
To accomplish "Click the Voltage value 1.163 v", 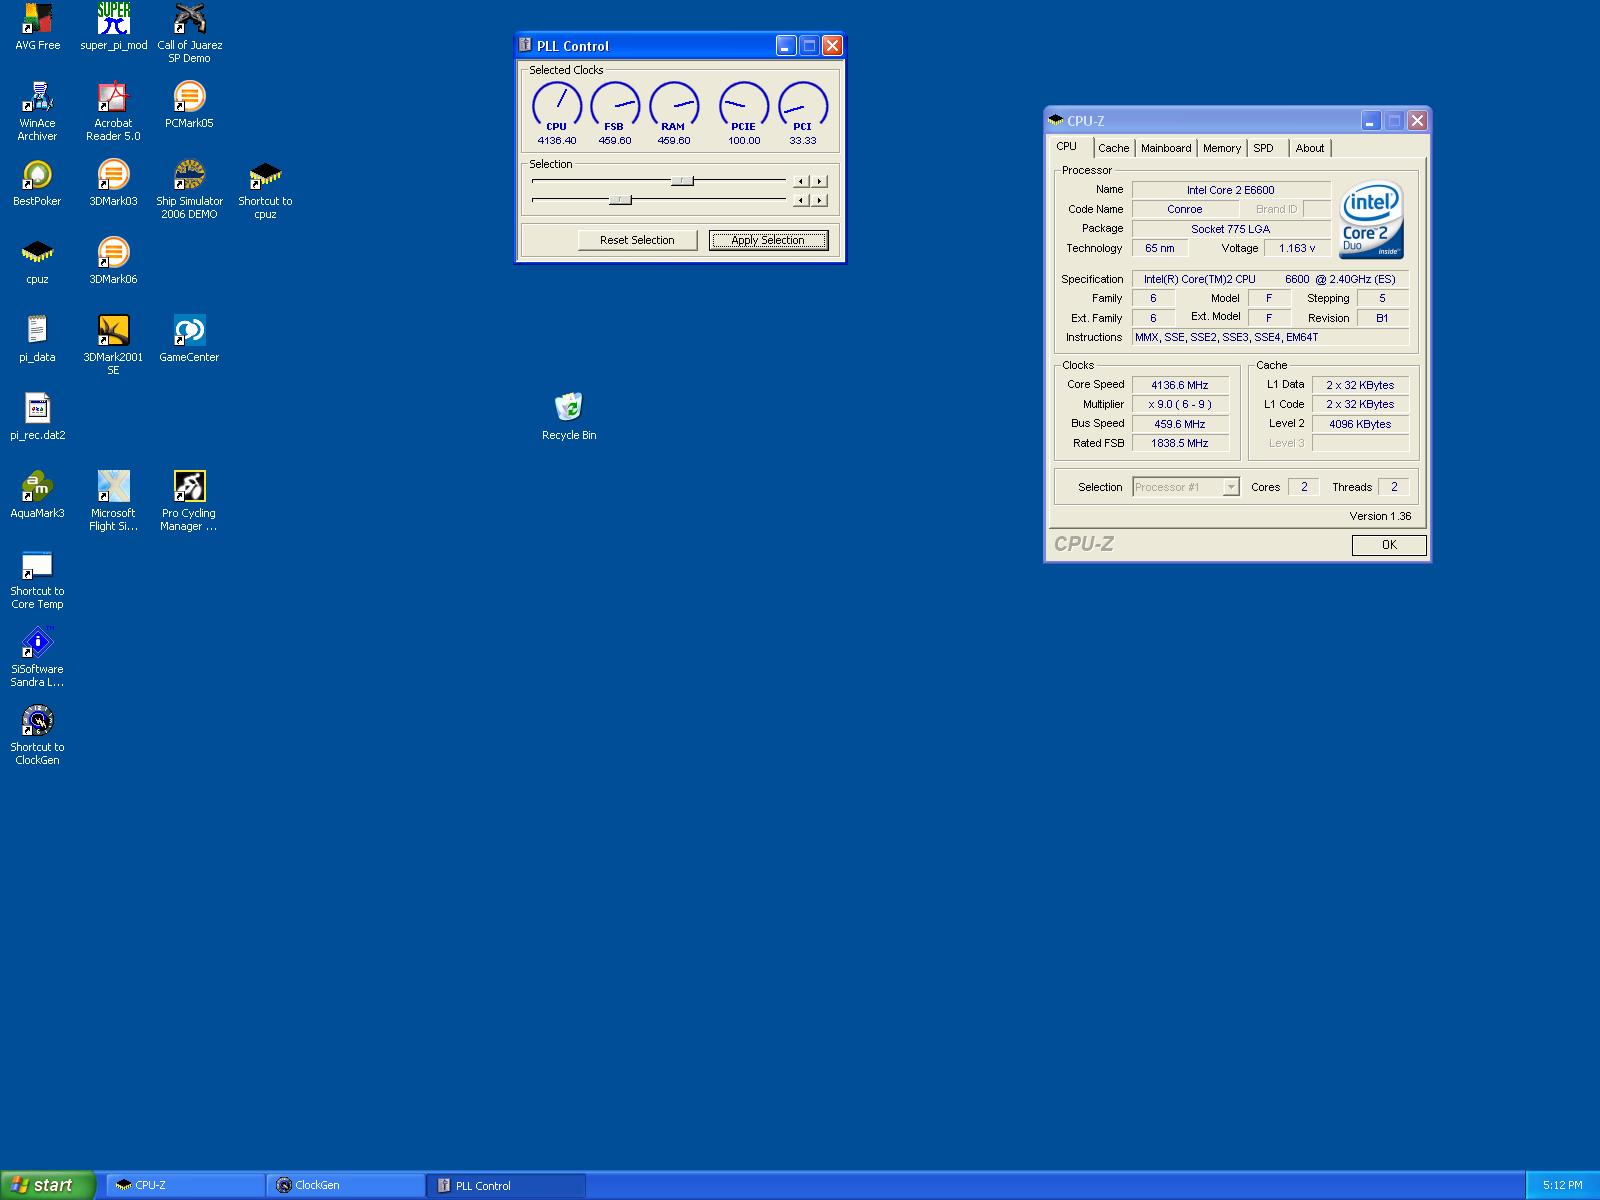I will 1297,248.
